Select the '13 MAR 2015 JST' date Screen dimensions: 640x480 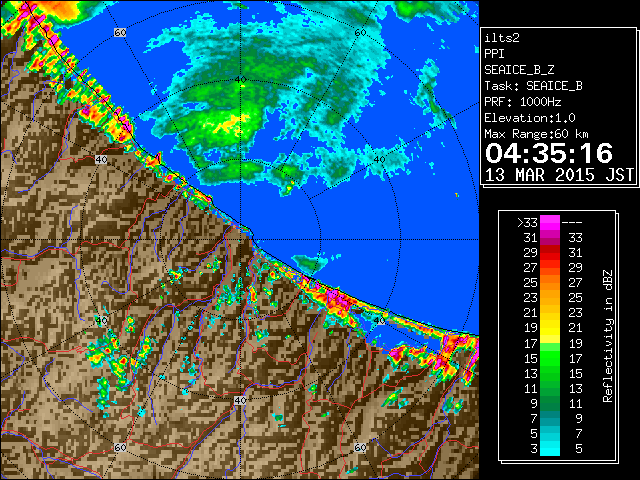click(559, 175)
